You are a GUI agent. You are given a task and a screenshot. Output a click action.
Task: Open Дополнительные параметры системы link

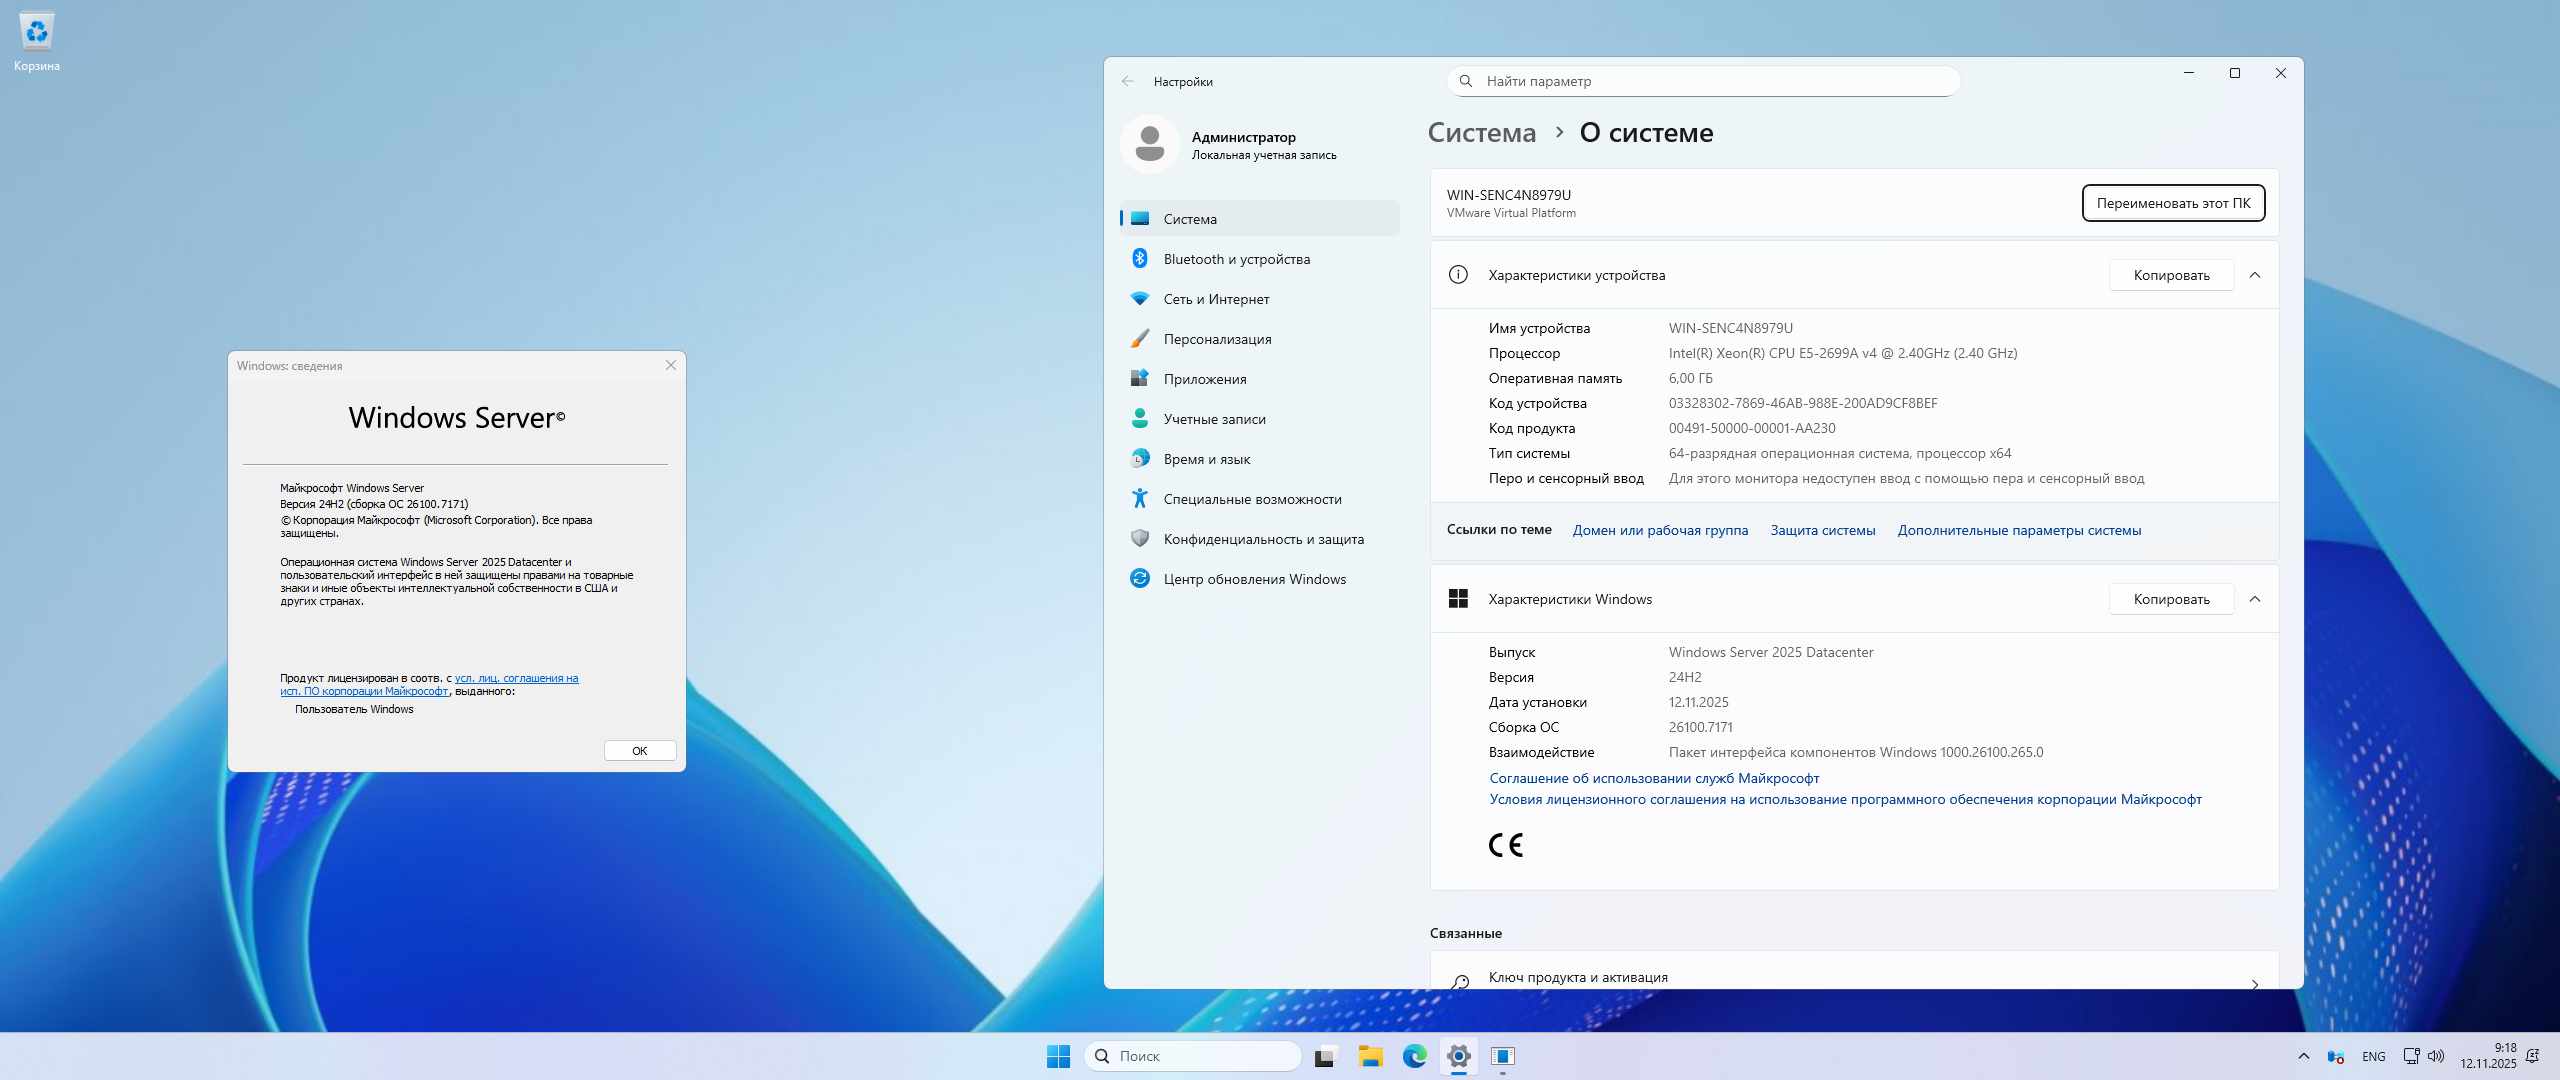tap(2019, 530)
